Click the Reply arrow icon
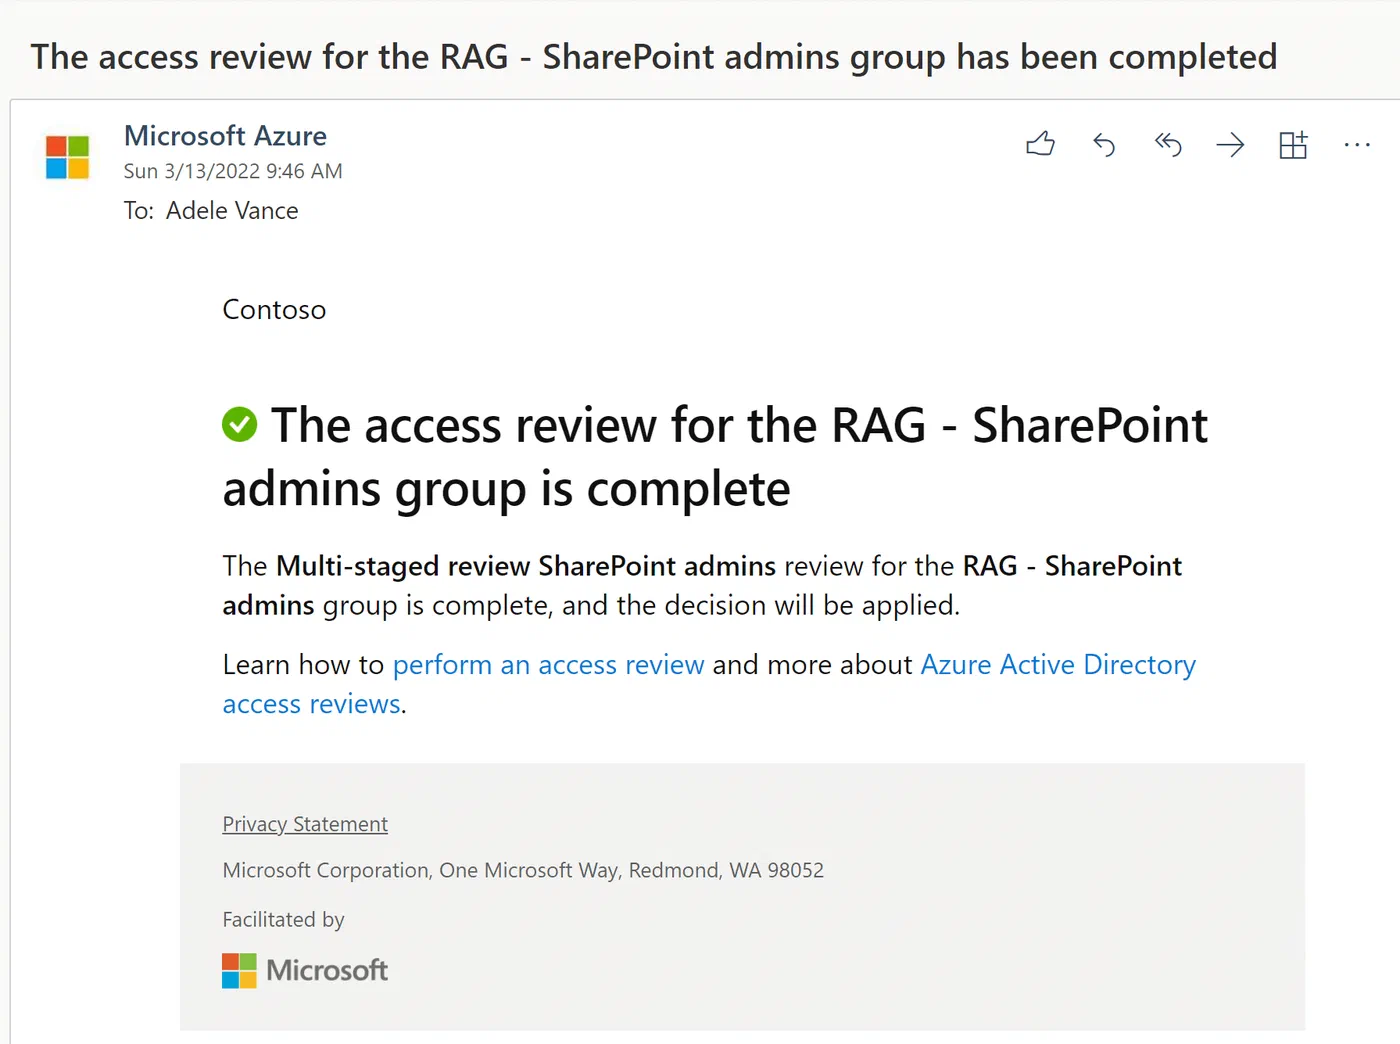The width and height of the screenshot is (1400, 1044). click(1104, 145)
